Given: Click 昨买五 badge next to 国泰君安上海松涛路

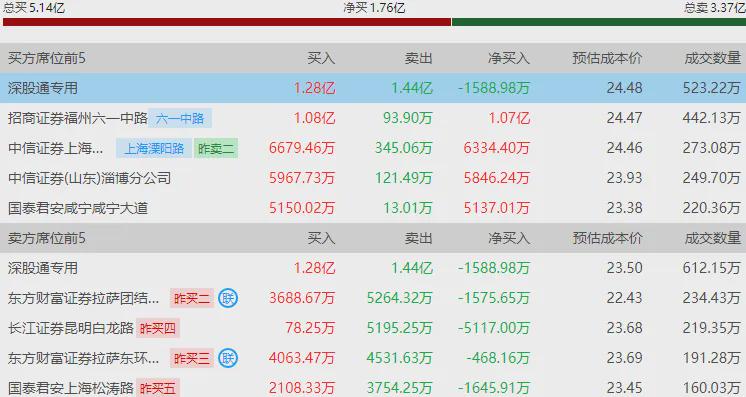Looking at the screenshot, I should coord(158,388).
